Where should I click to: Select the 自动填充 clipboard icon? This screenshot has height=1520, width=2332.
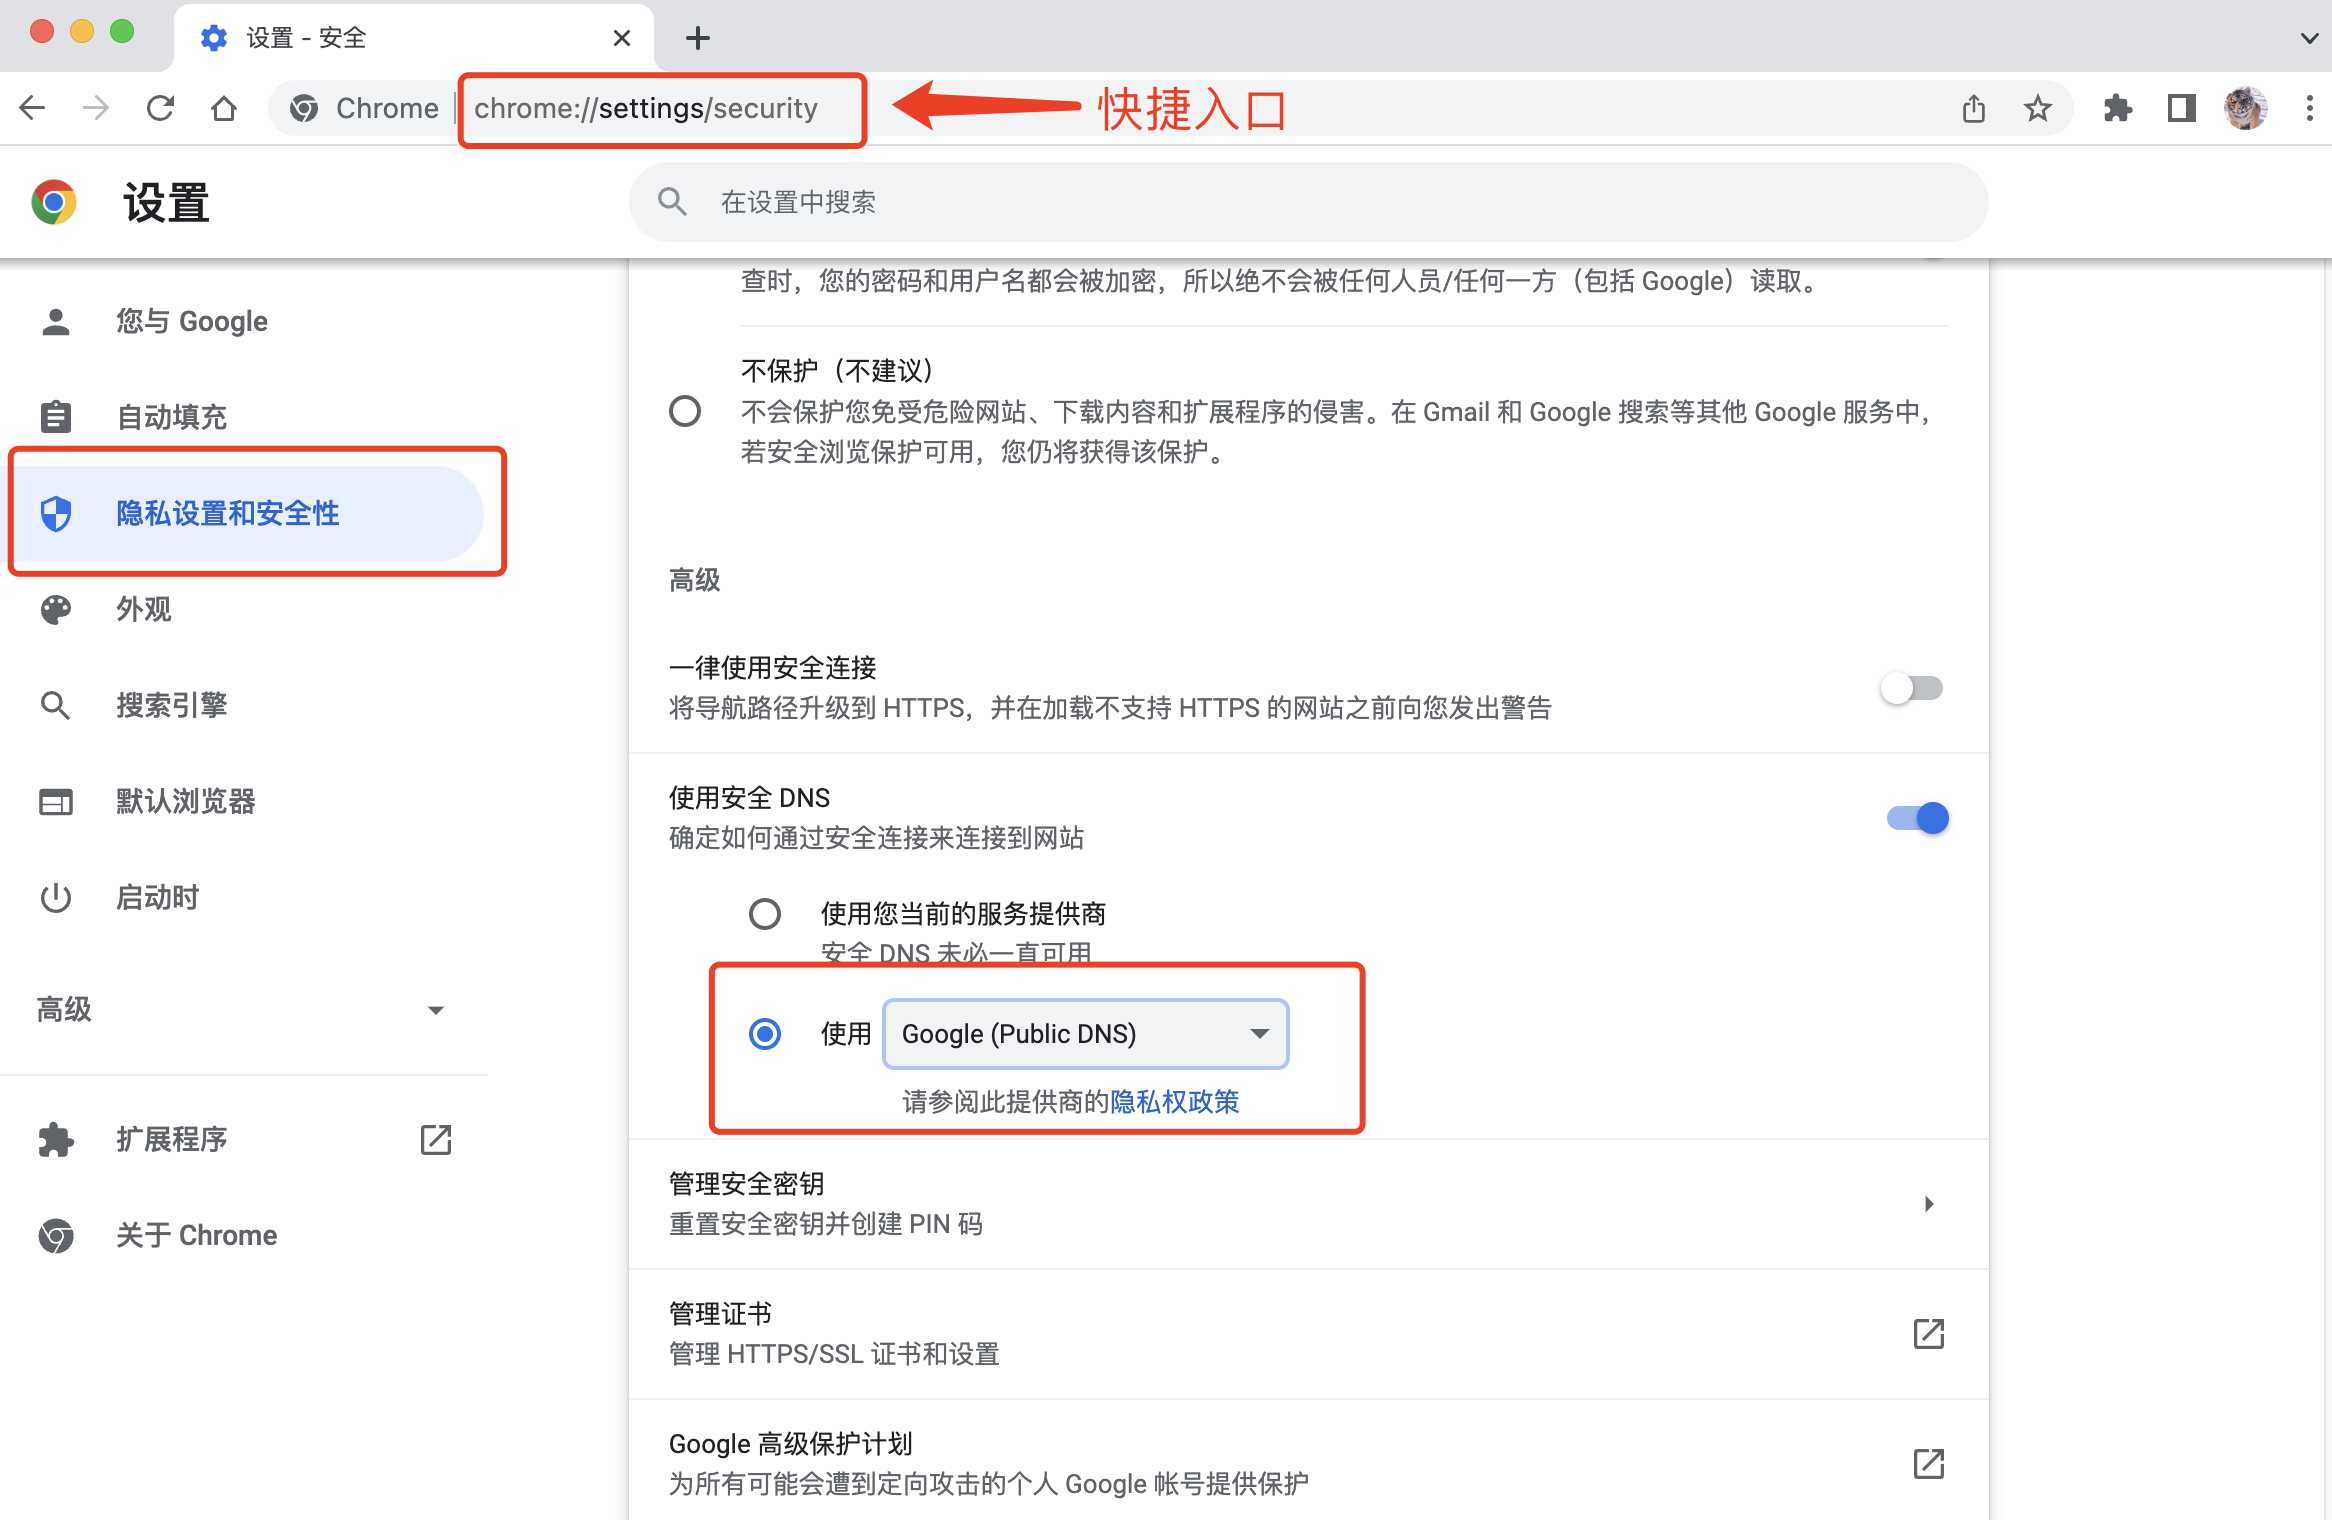pyautogui.click(x=55, y=417)
